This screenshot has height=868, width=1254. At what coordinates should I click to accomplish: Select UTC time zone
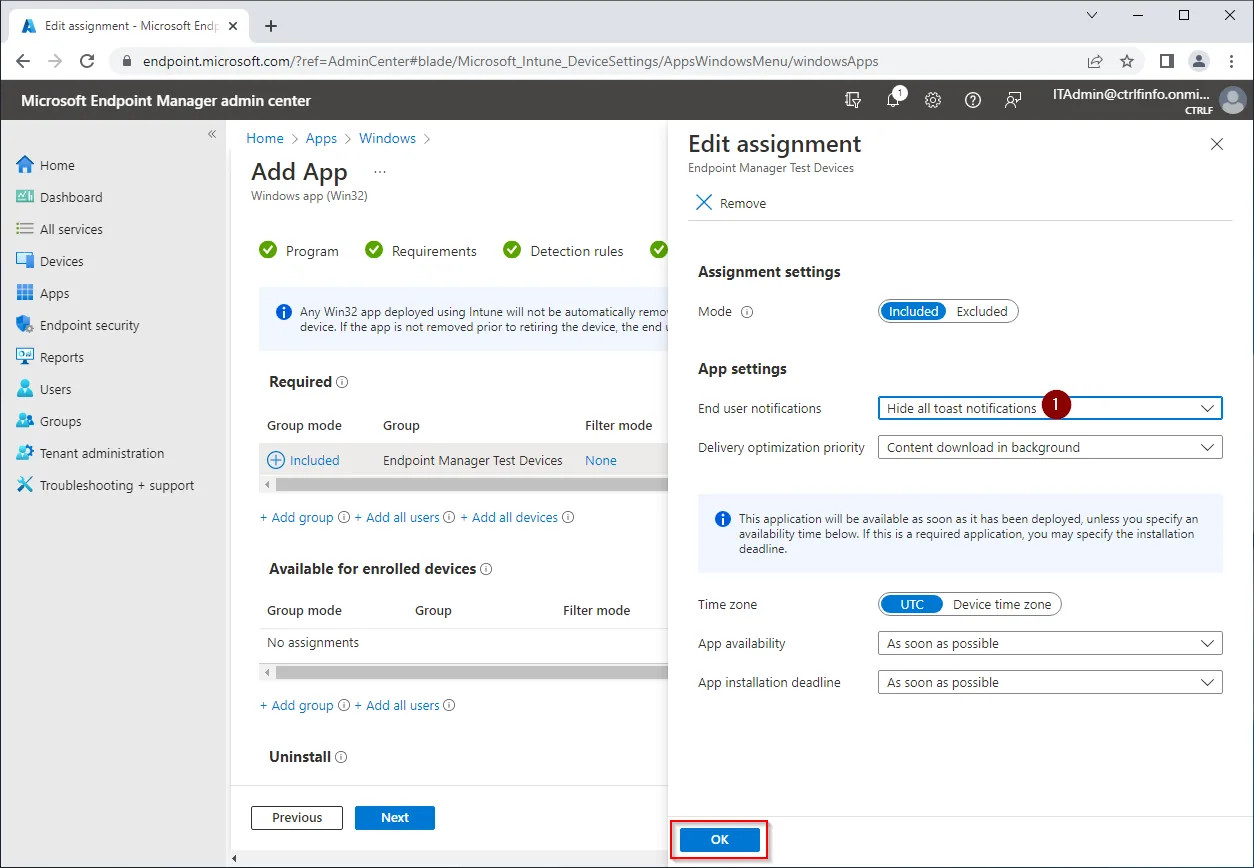(911, 604)
